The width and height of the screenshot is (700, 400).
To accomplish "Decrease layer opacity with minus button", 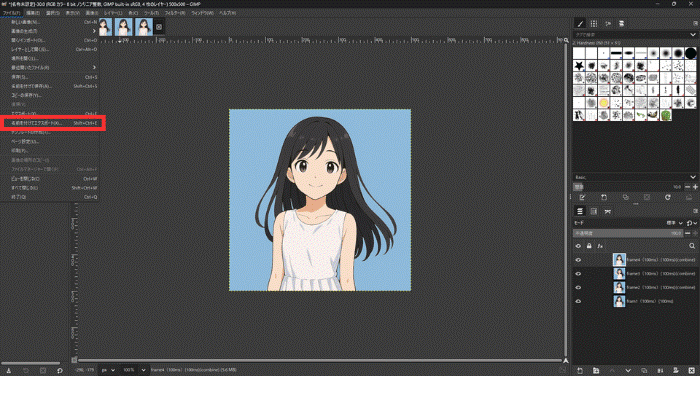I will tap(688, 233).
